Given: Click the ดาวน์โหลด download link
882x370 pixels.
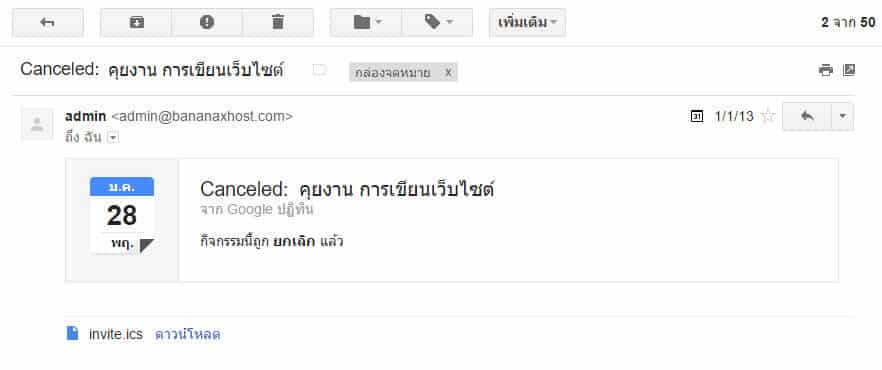Looking at the screenshot, I should click(188, 335).
